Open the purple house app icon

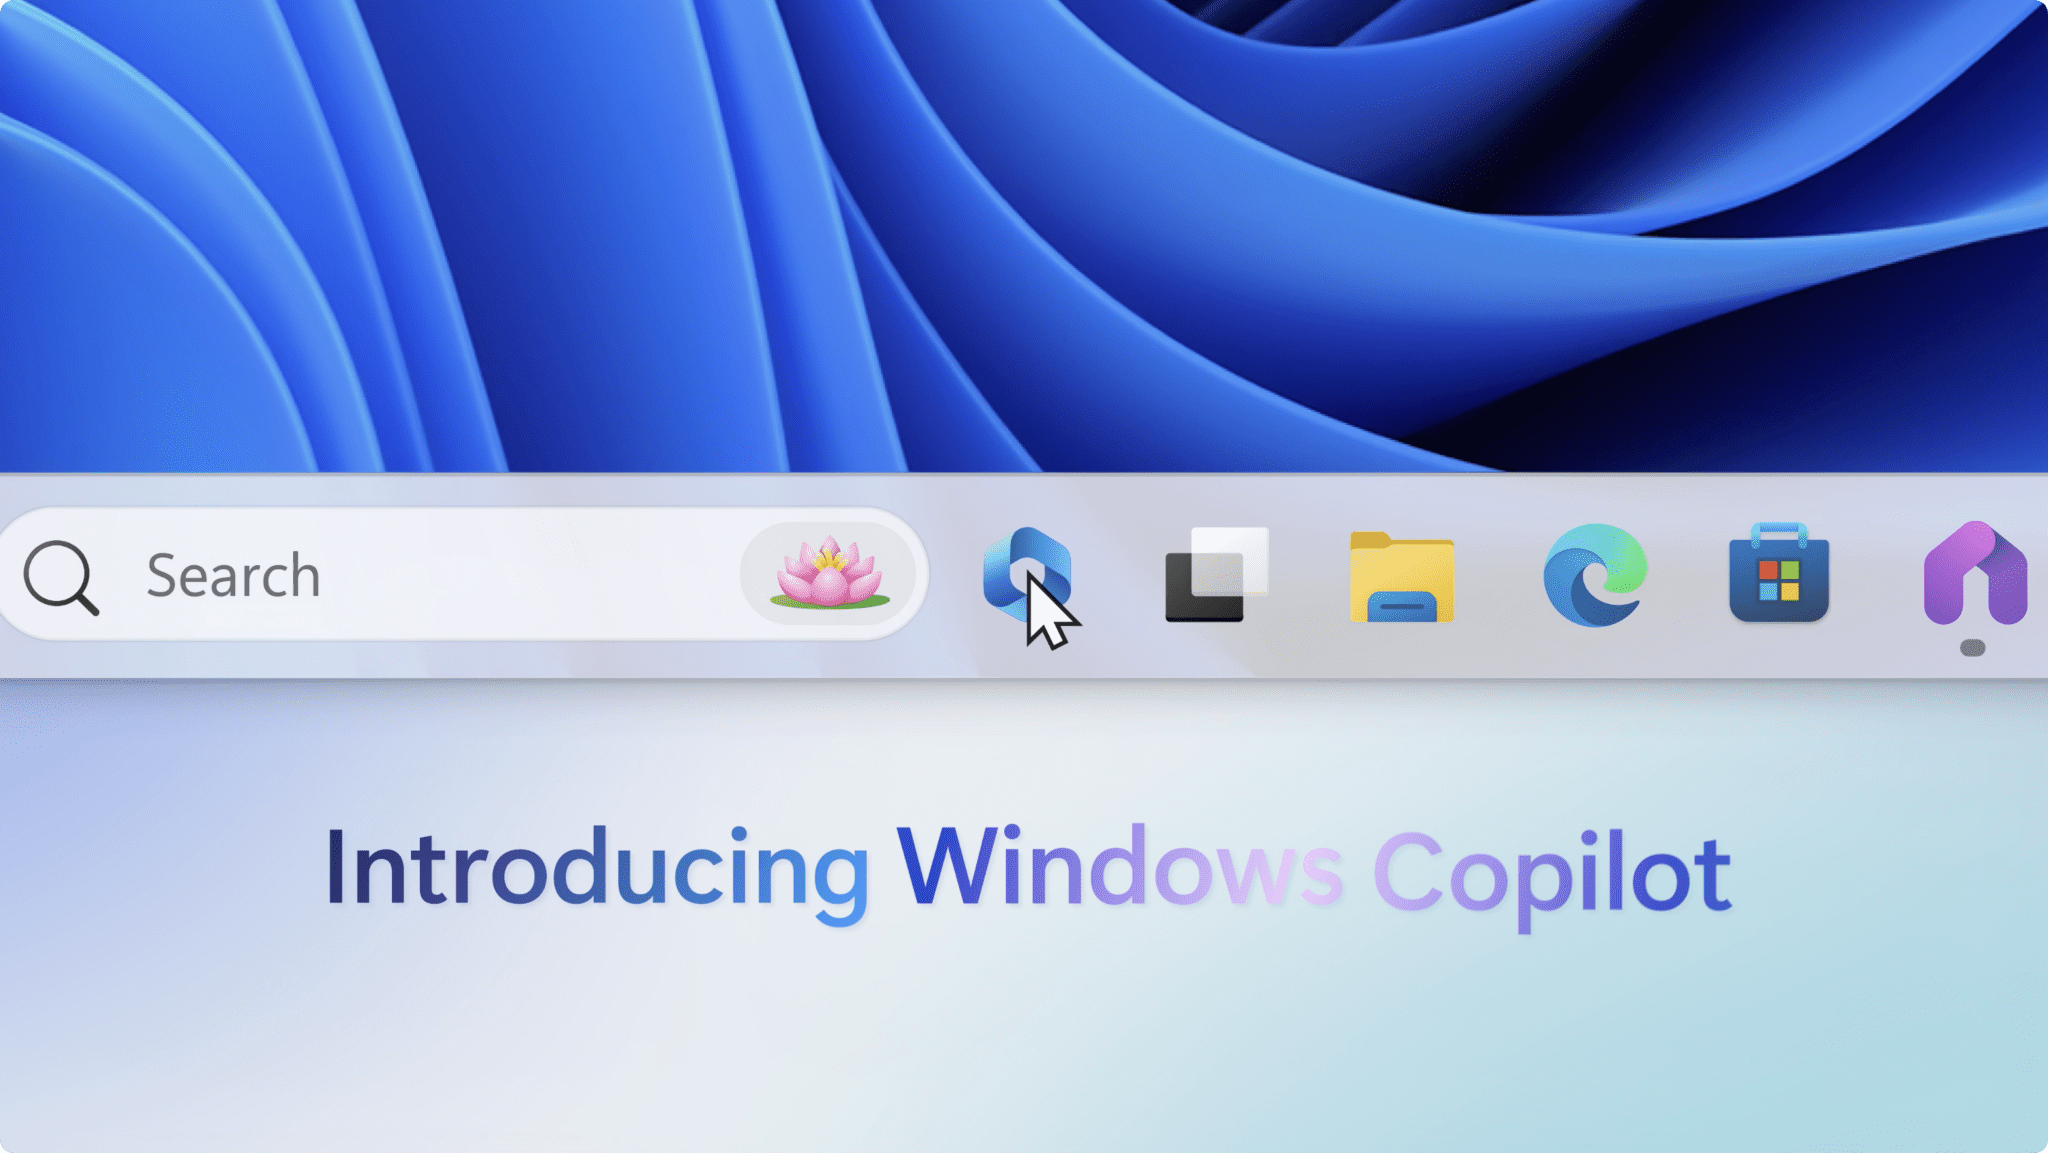click(1975, 573)
